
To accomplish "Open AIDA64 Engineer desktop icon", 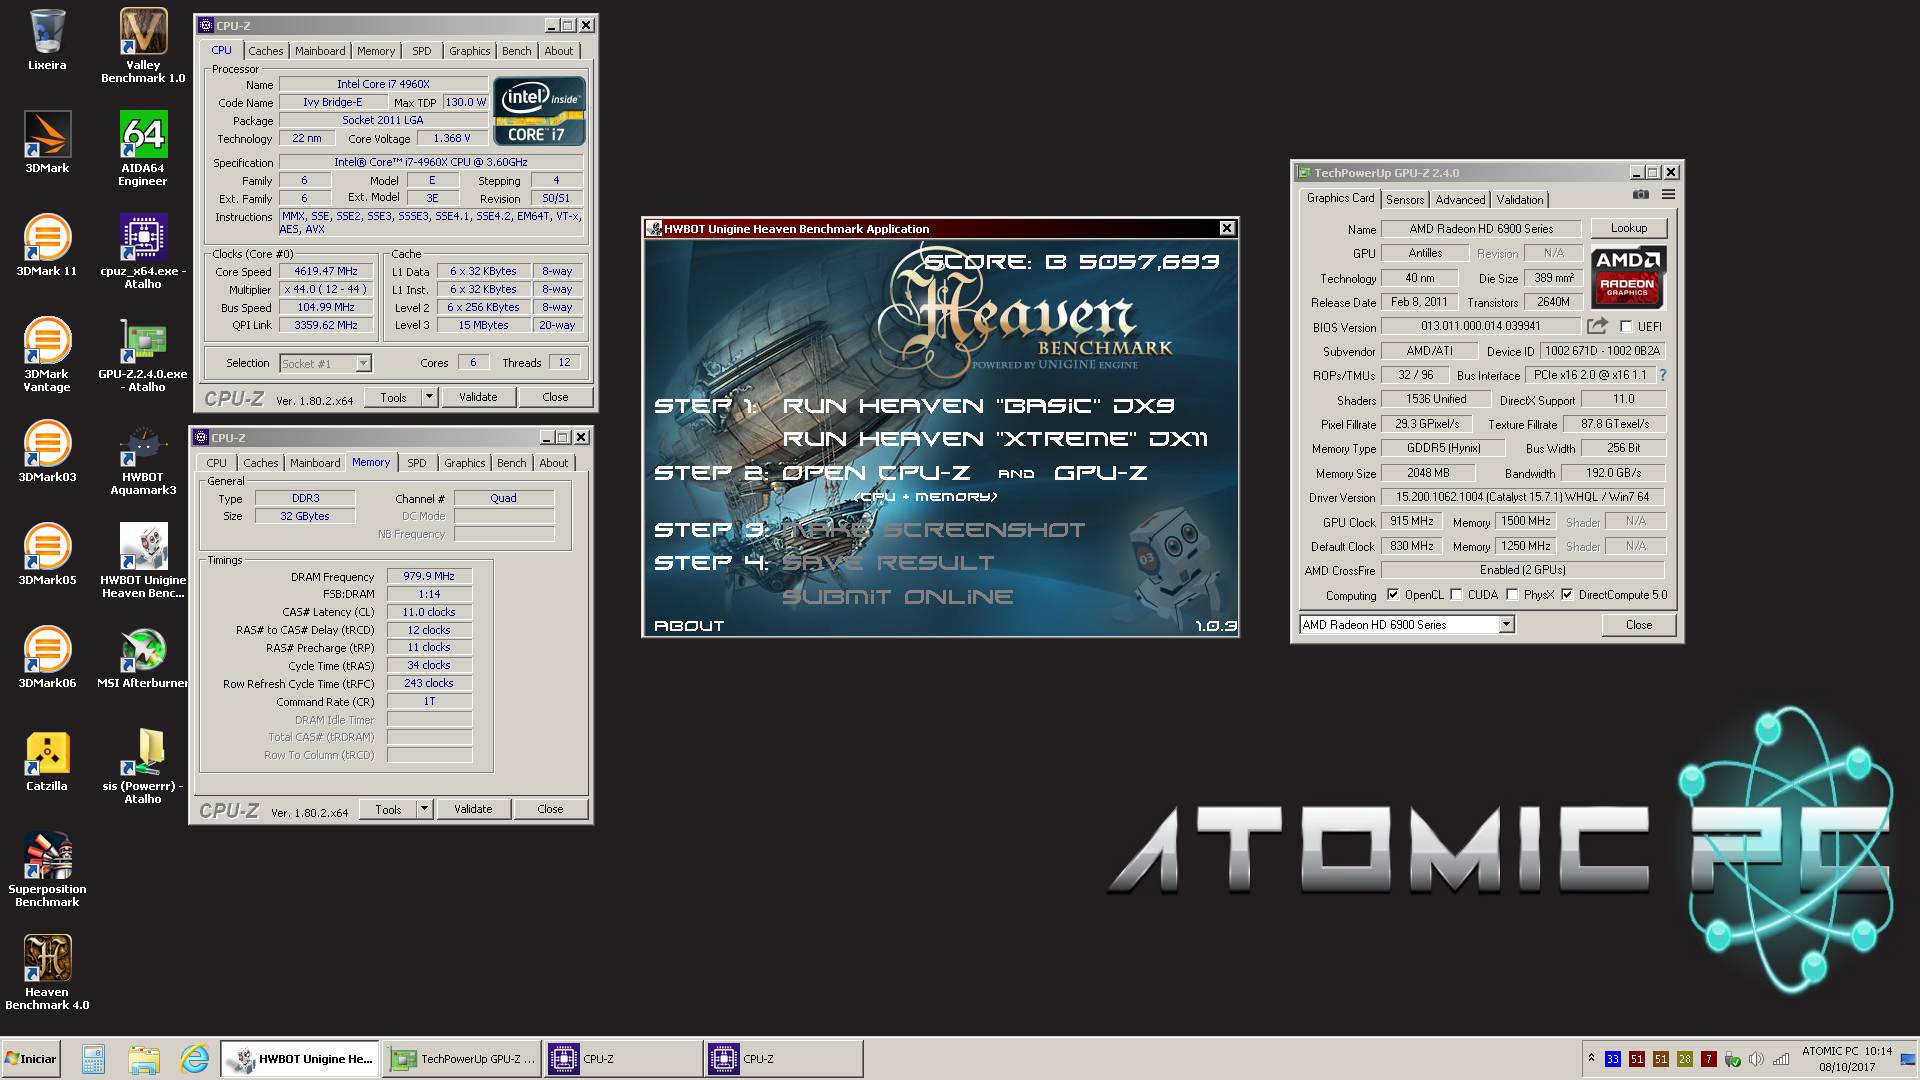I will click(143, 148).
